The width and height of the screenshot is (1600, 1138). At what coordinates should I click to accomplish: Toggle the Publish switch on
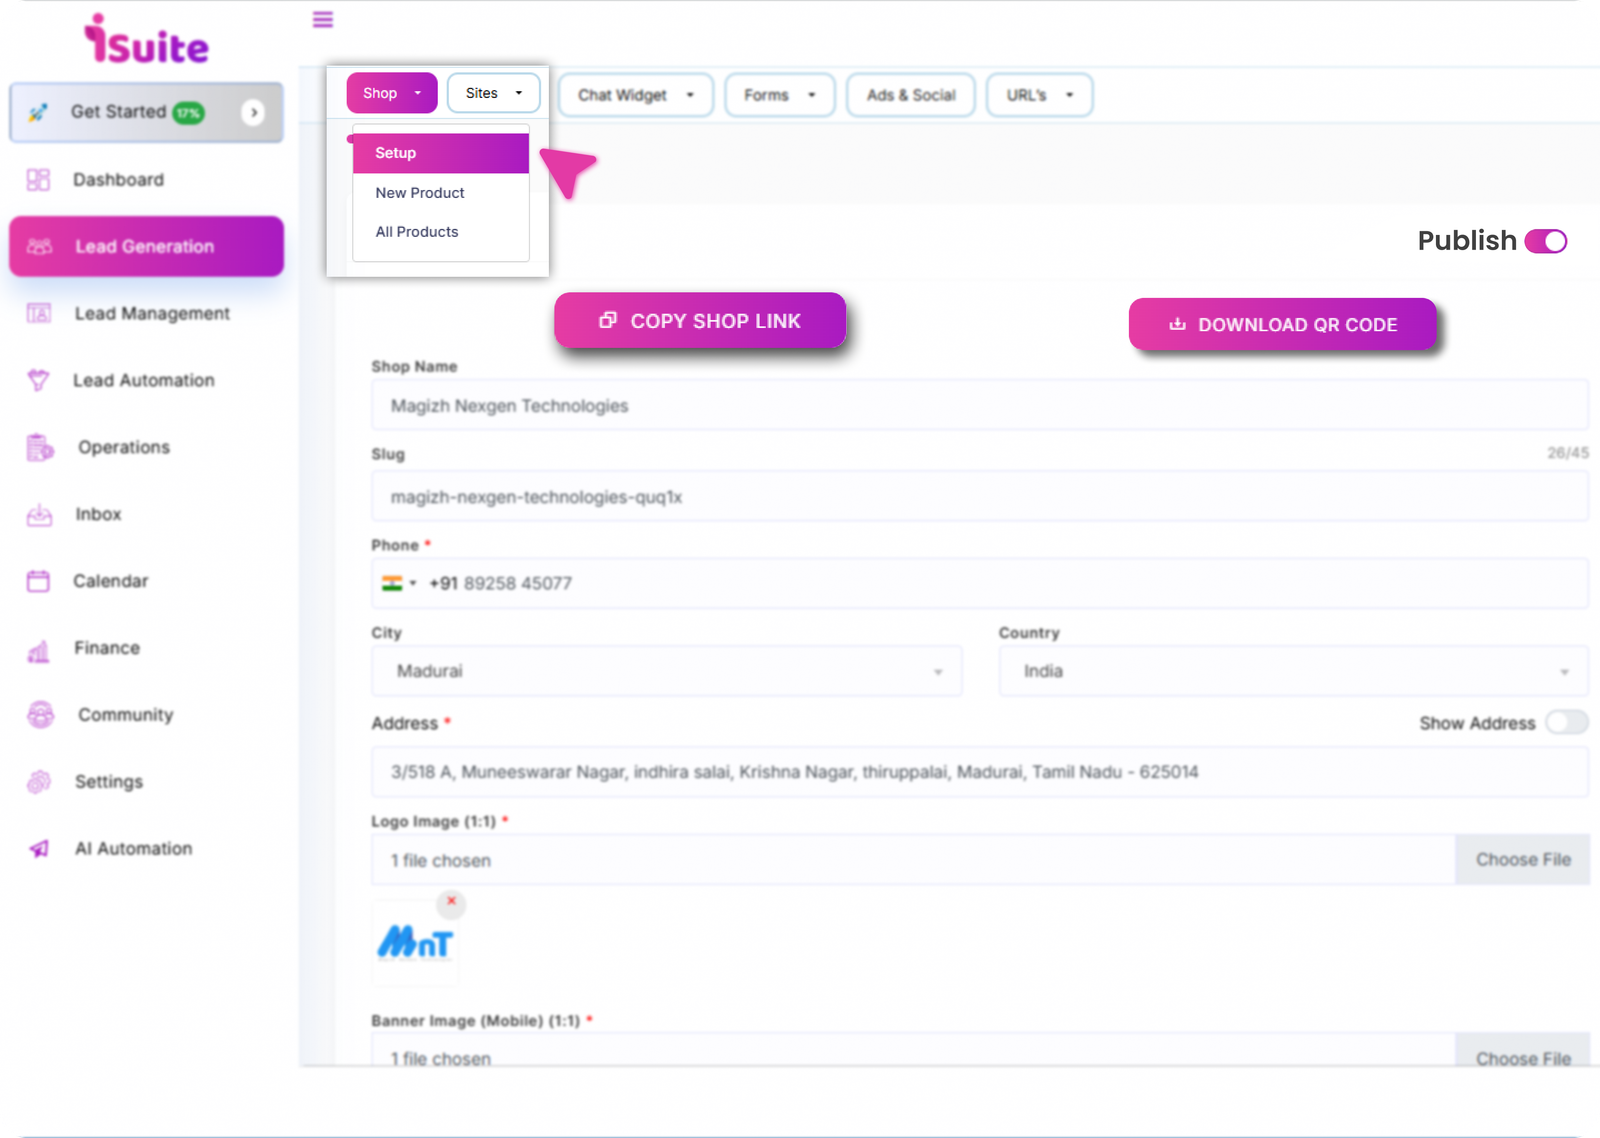coord(1544,241)
